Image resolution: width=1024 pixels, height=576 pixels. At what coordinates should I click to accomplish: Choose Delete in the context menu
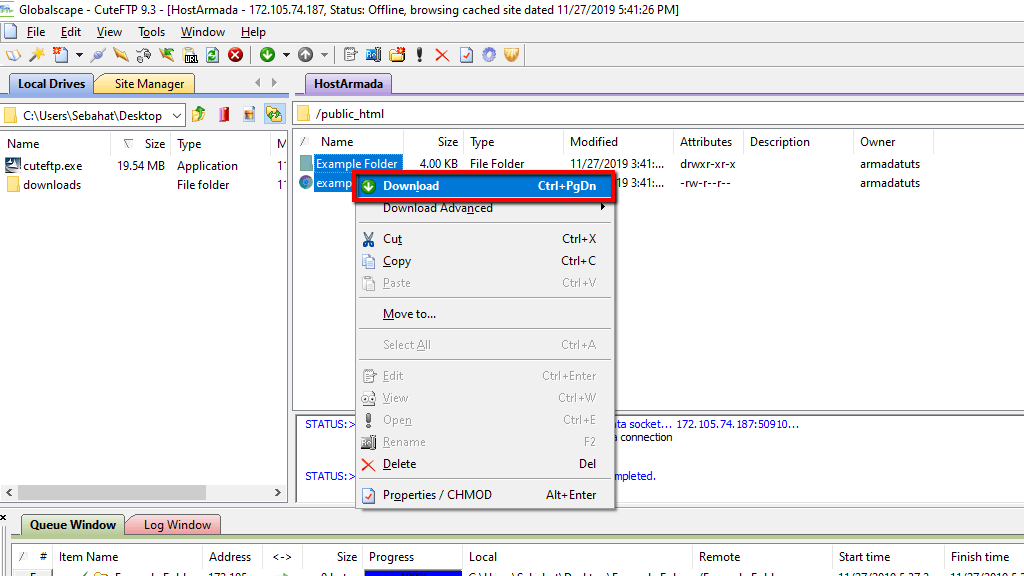484,464
